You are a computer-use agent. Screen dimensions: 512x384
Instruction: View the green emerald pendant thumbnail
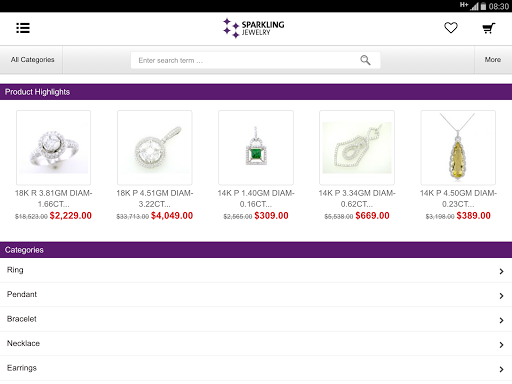coord(256,148)
